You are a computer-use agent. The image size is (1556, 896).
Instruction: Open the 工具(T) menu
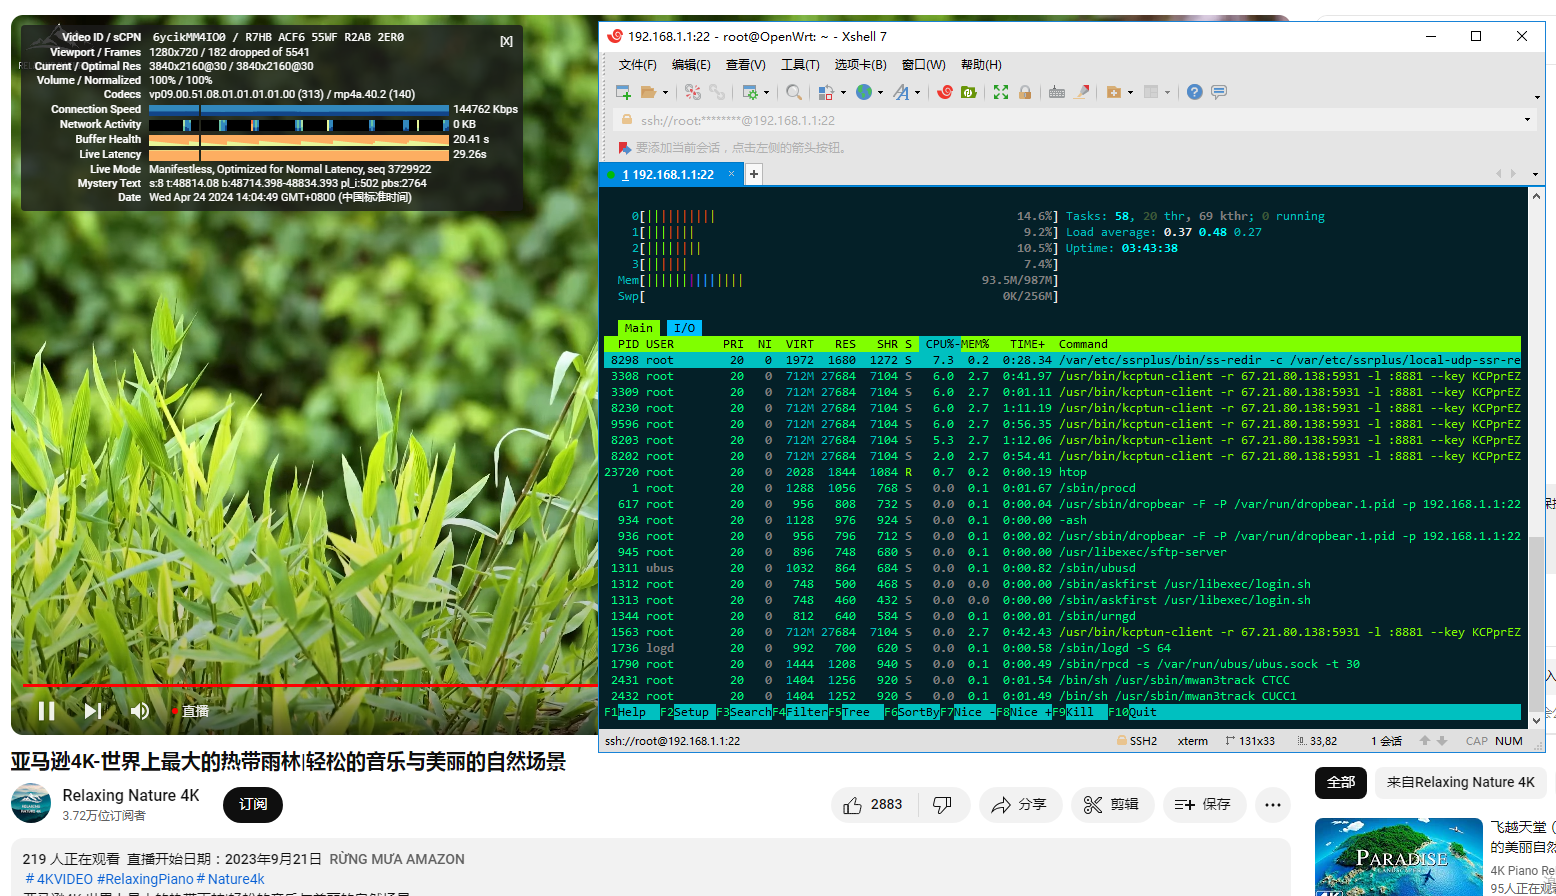[x=800, y=65]
